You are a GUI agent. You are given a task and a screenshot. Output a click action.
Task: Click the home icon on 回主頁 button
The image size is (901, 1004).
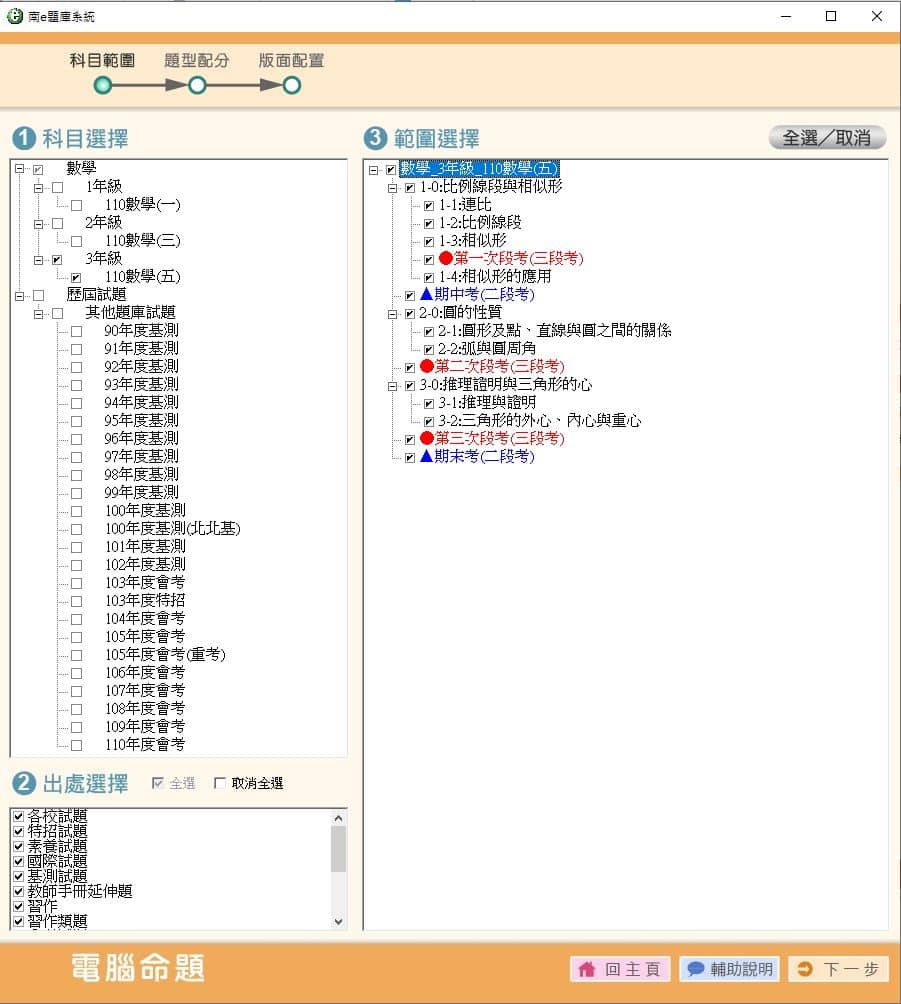[x=587, y=969]
